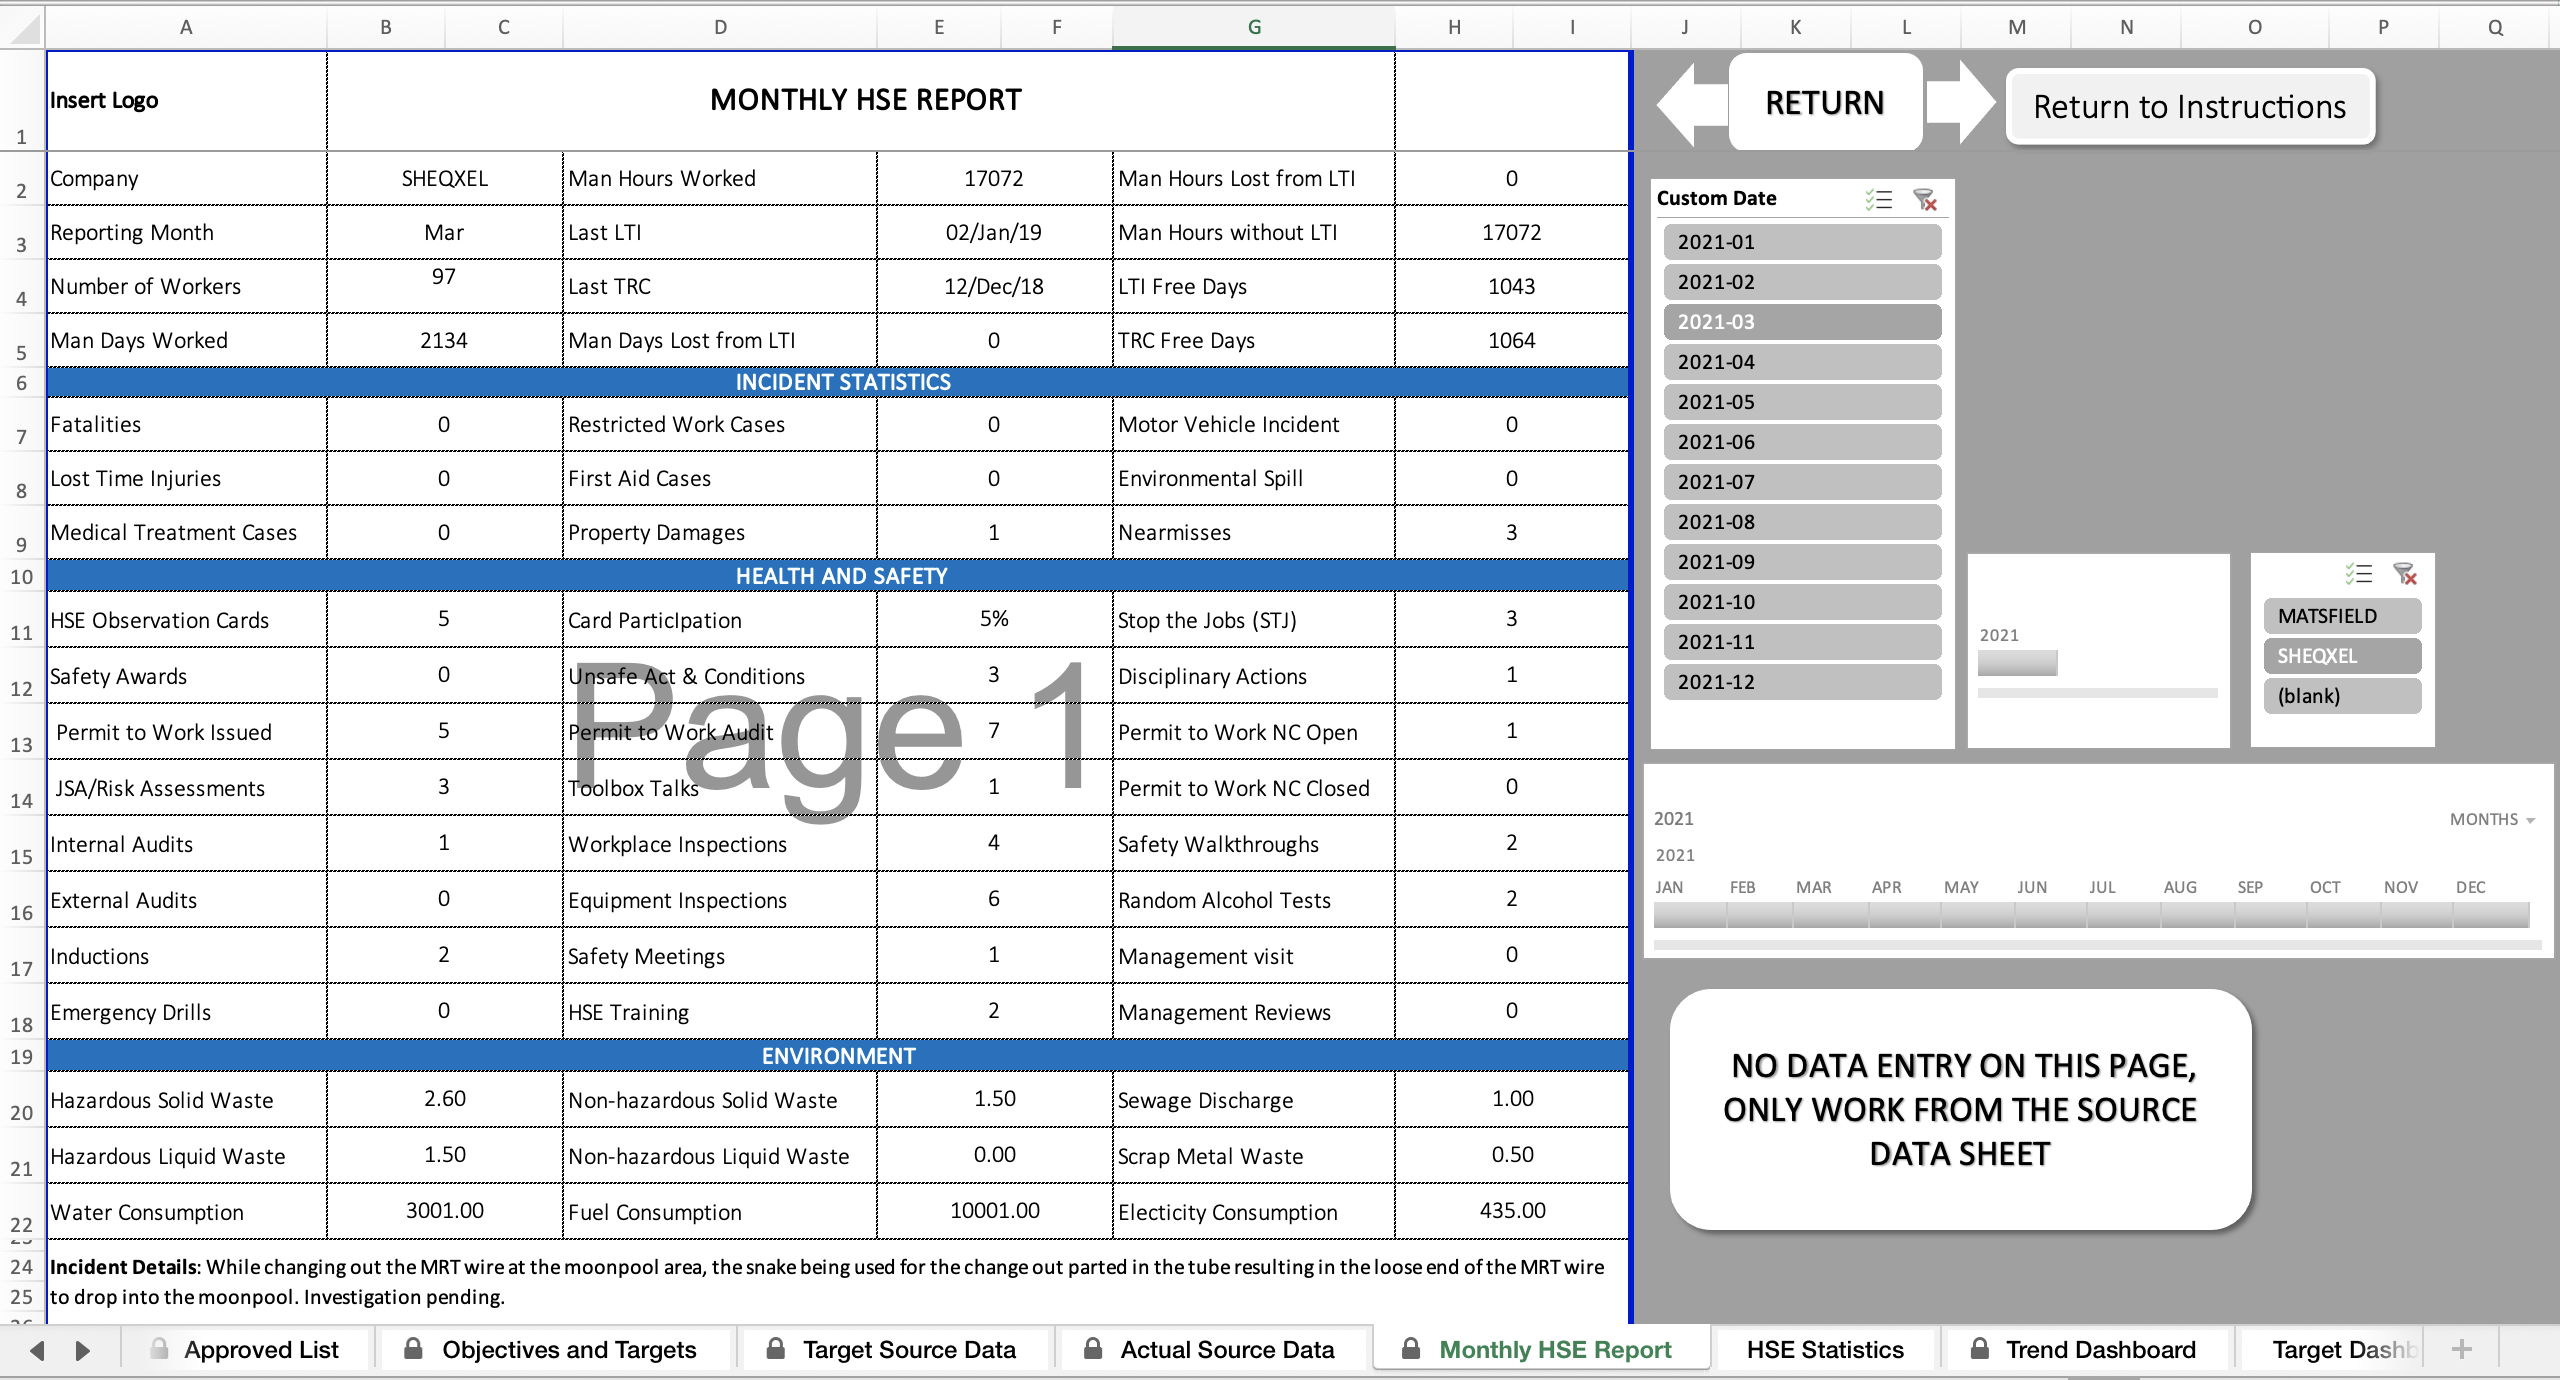Select Electricity Consumption value 435.00

point(1512,1211)
